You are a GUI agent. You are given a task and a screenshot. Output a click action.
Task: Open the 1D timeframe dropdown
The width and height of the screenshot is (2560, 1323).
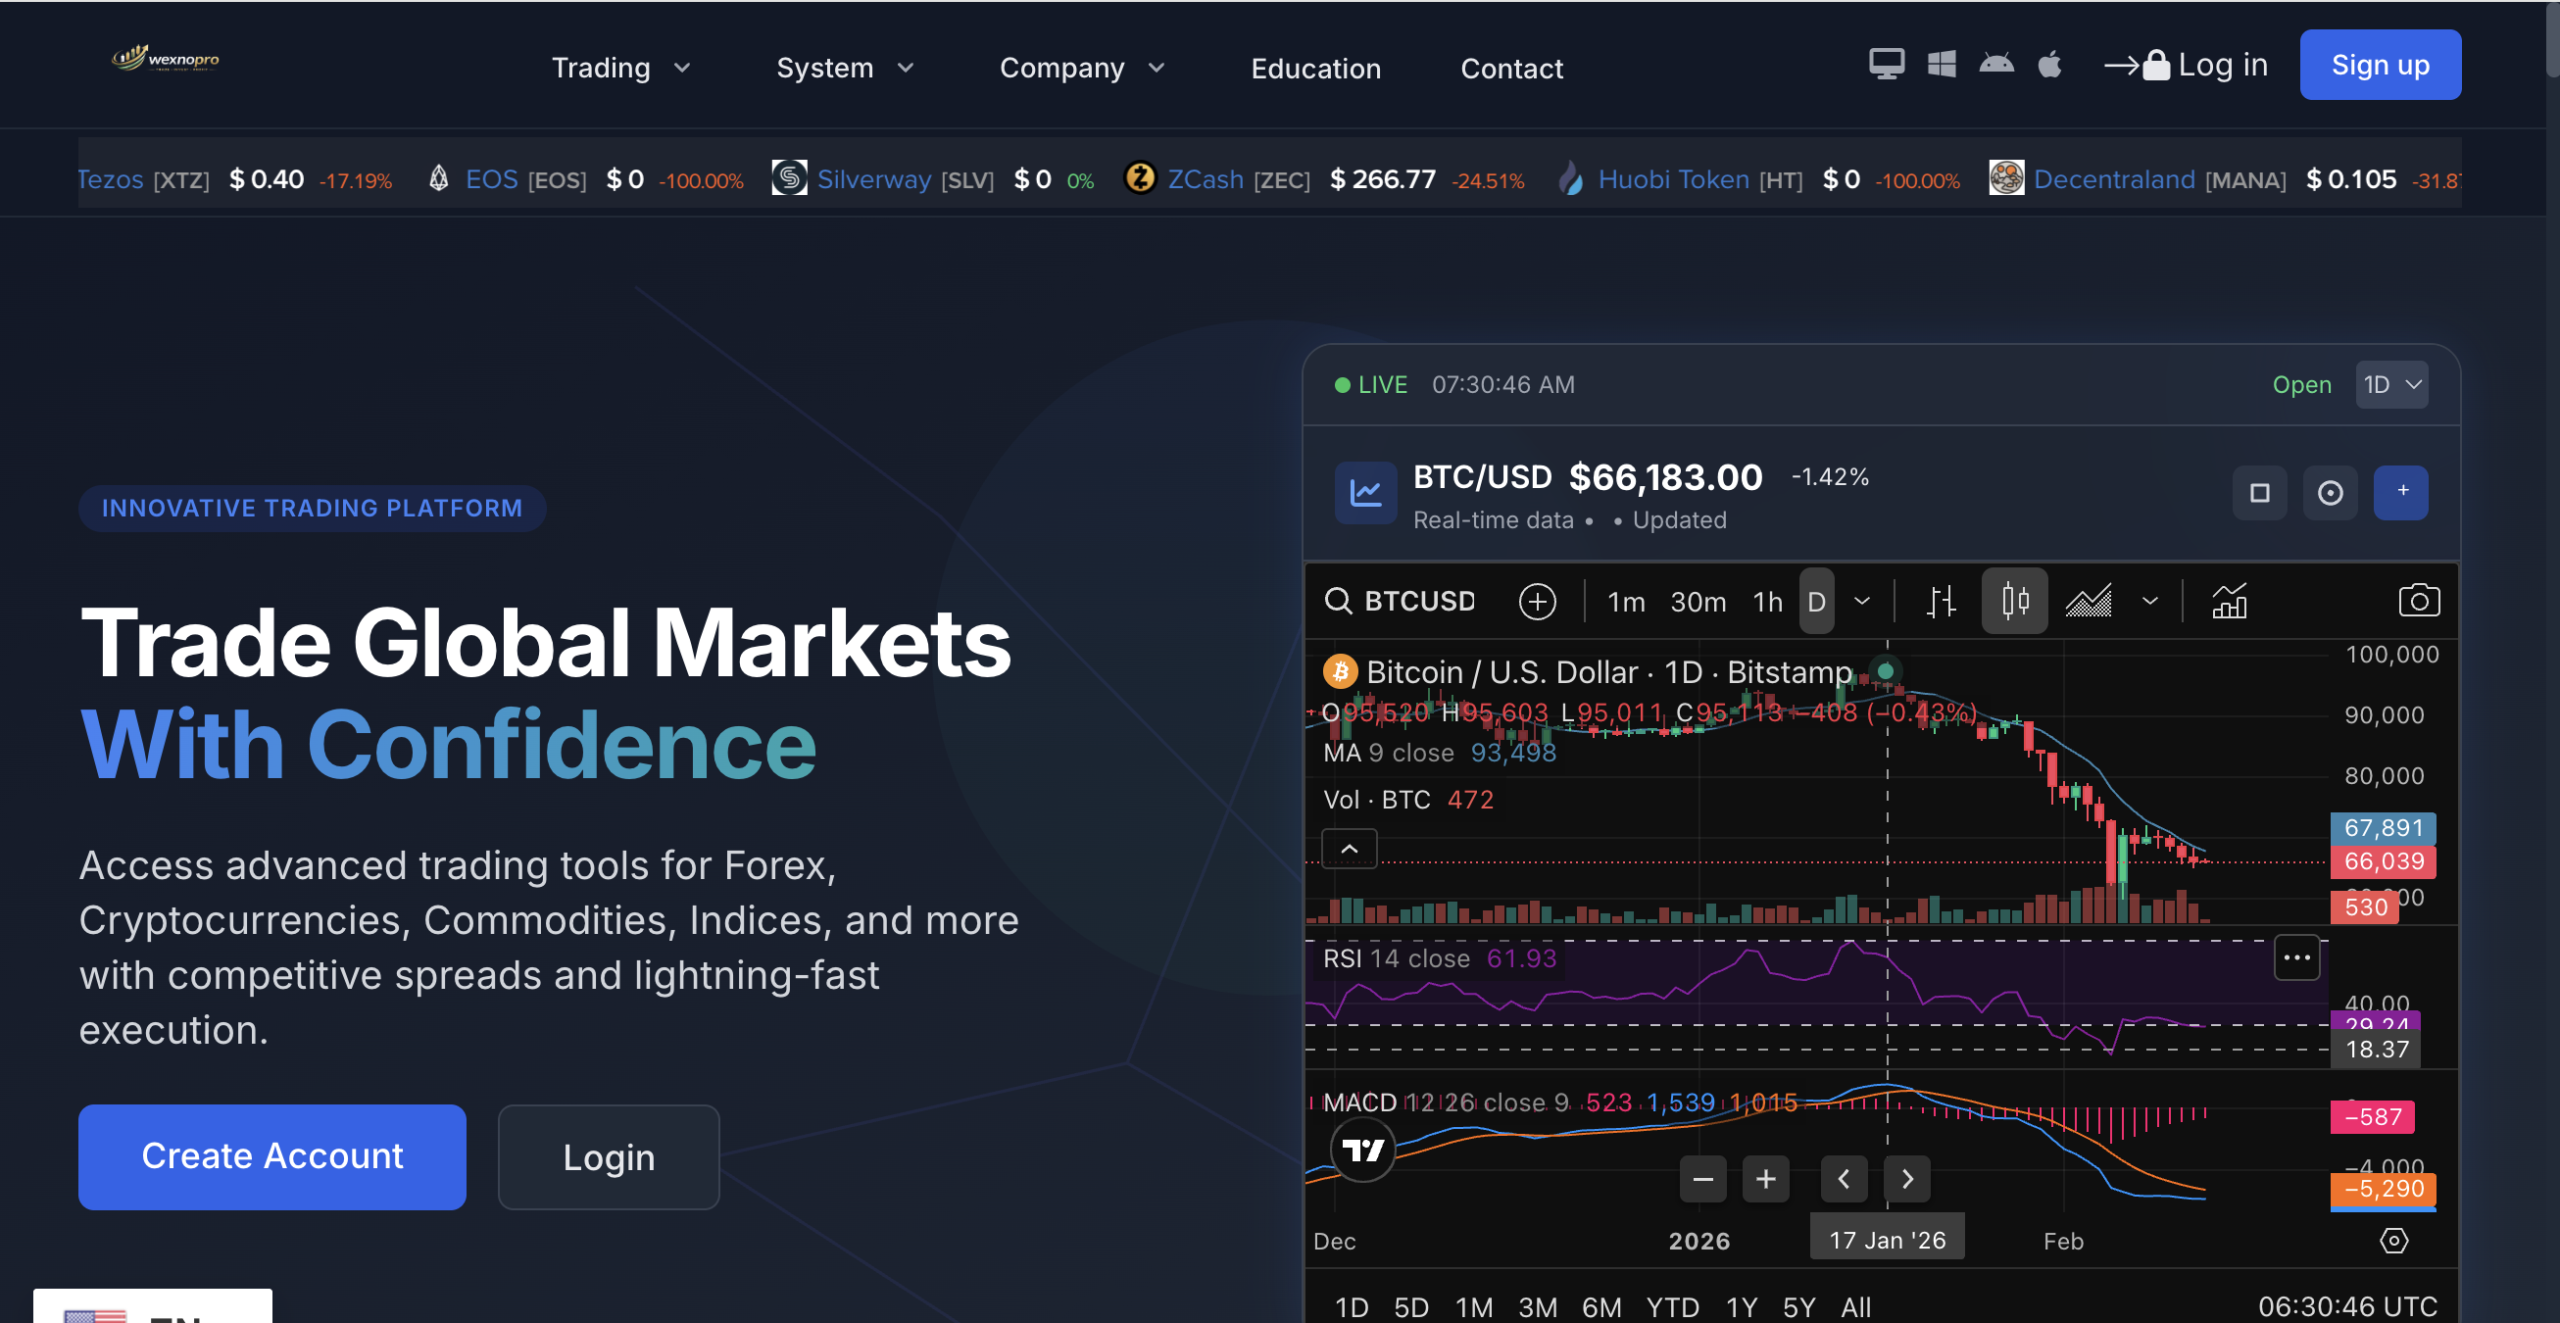2391,385
